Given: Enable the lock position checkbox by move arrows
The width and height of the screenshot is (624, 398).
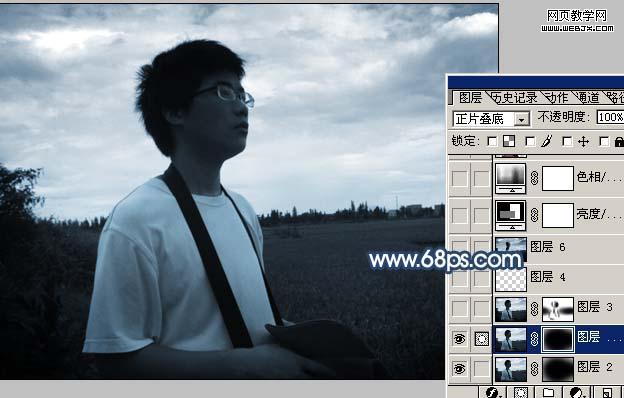Looking at the screenshot, I should point(567,141).
